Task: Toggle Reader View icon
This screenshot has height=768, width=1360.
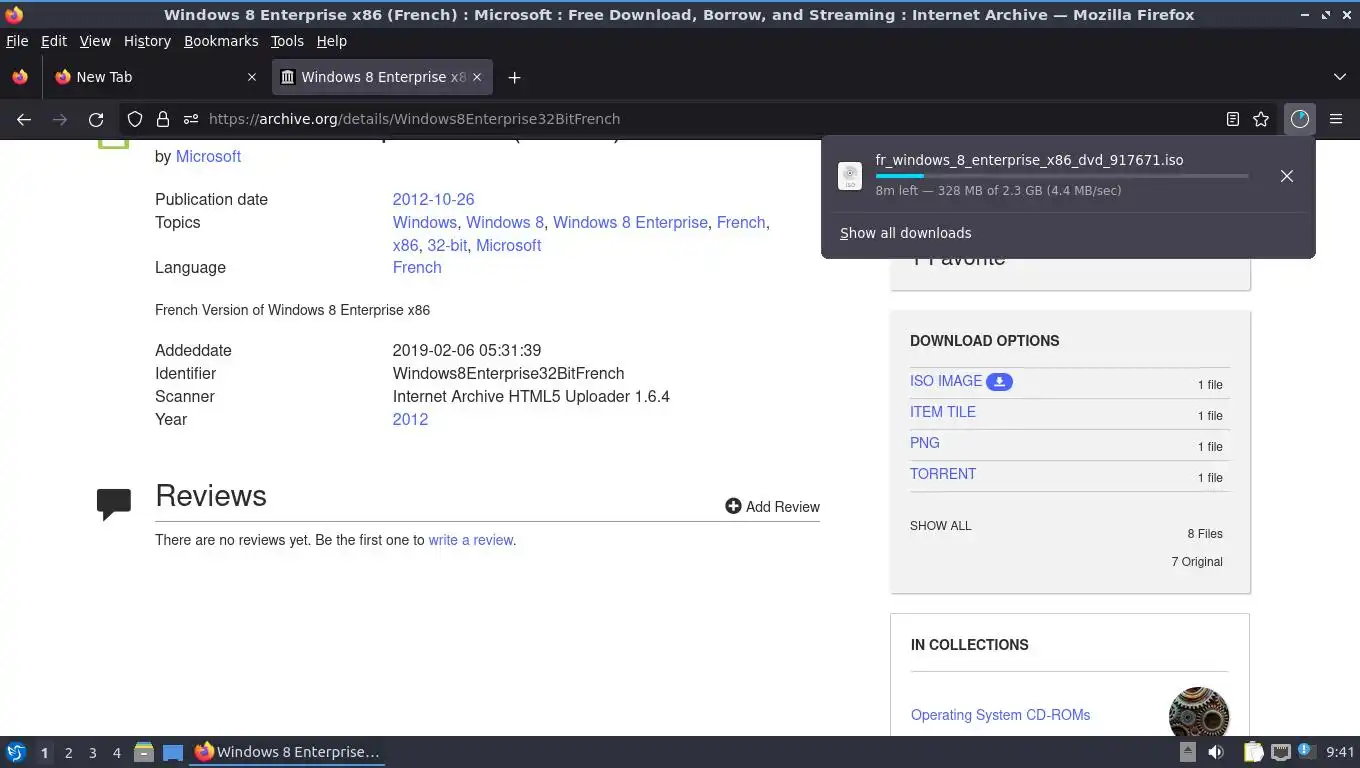Action: (x=1233, y=119)
